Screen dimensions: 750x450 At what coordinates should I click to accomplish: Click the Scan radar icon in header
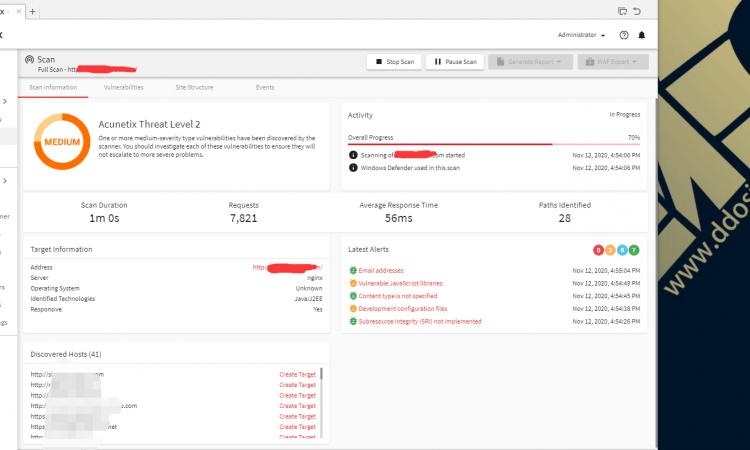point(29,59)
